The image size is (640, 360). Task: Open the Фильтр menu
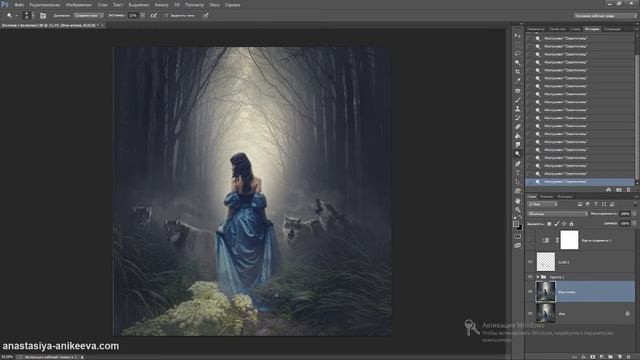[x=162, y=5]
